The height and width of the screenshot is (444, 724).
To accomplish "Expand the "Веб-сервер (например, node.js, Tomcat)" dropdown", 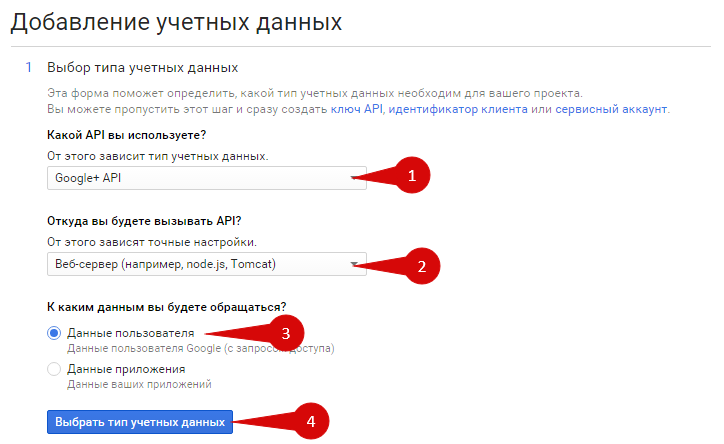I will 206,264.
